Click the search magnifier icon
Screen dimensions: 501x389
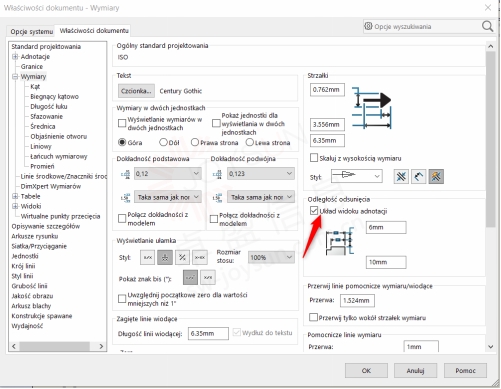(x=487, y=26)
